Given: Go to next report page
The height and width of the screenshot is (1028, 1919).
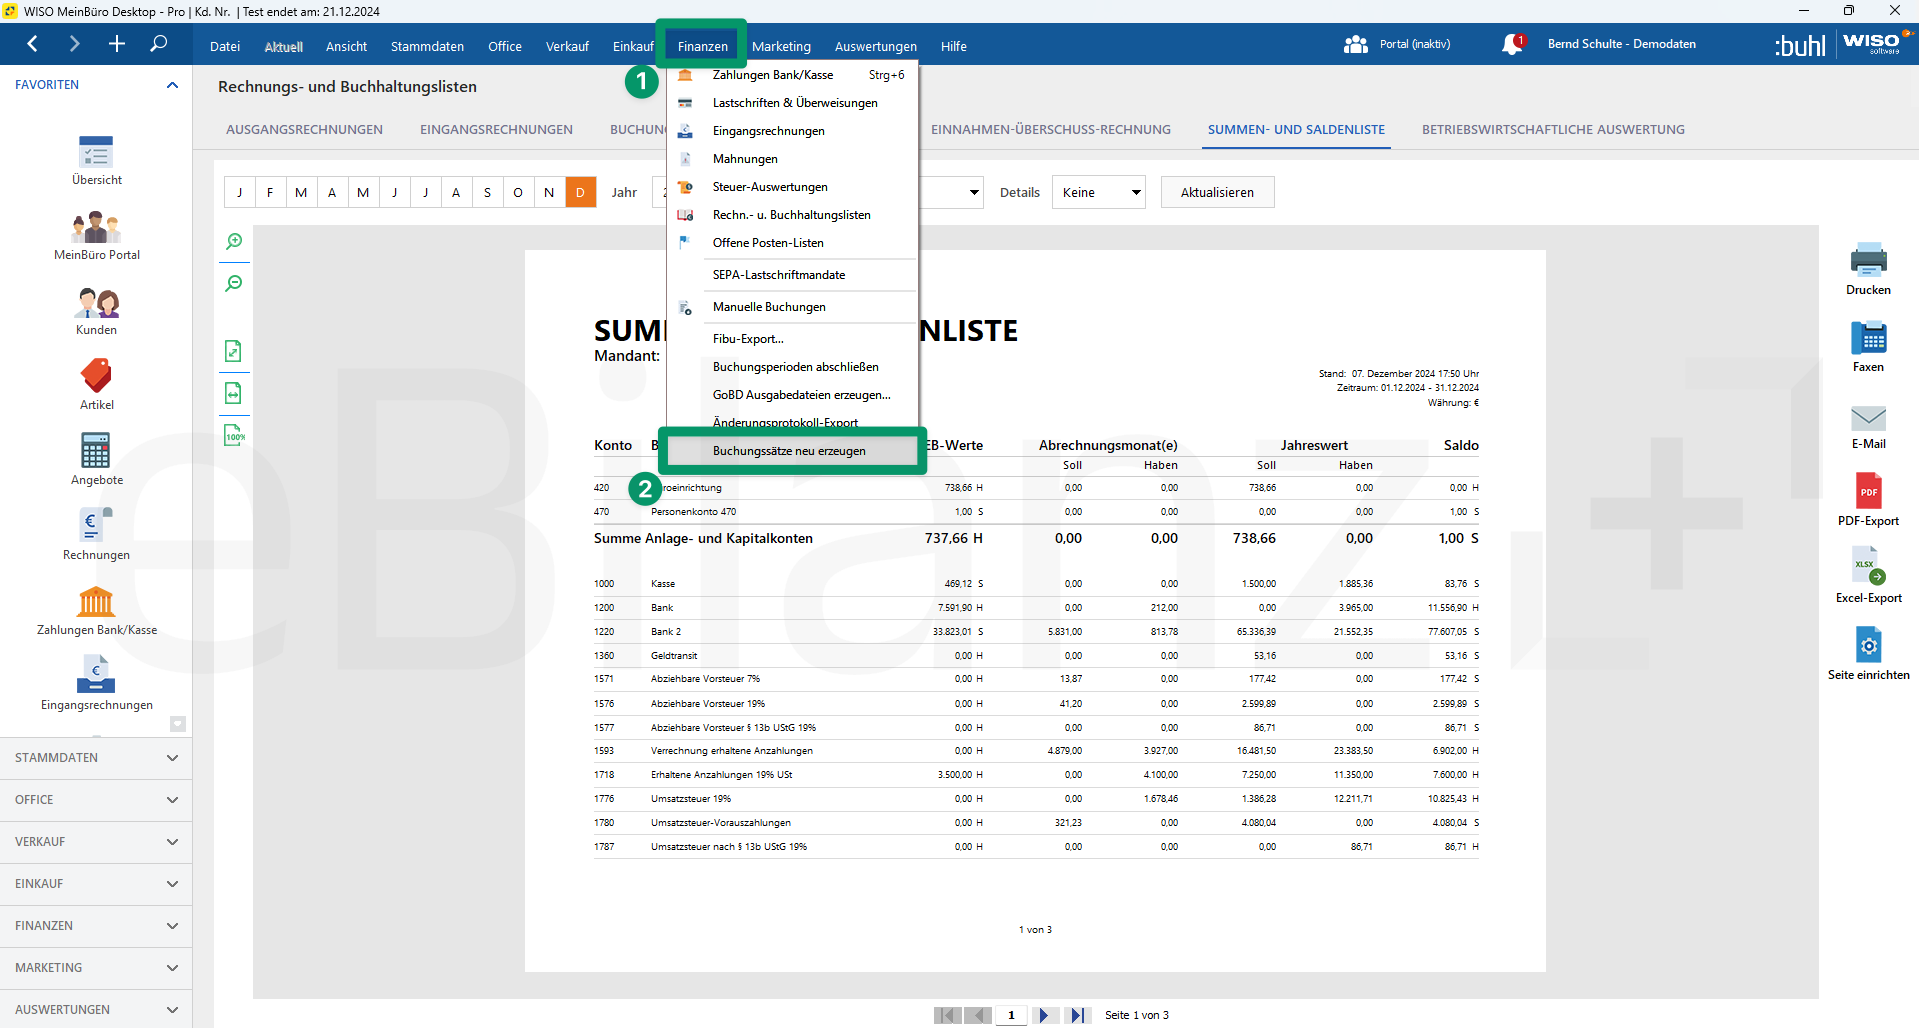Looking at the screenshot, I should 1044,1015.
